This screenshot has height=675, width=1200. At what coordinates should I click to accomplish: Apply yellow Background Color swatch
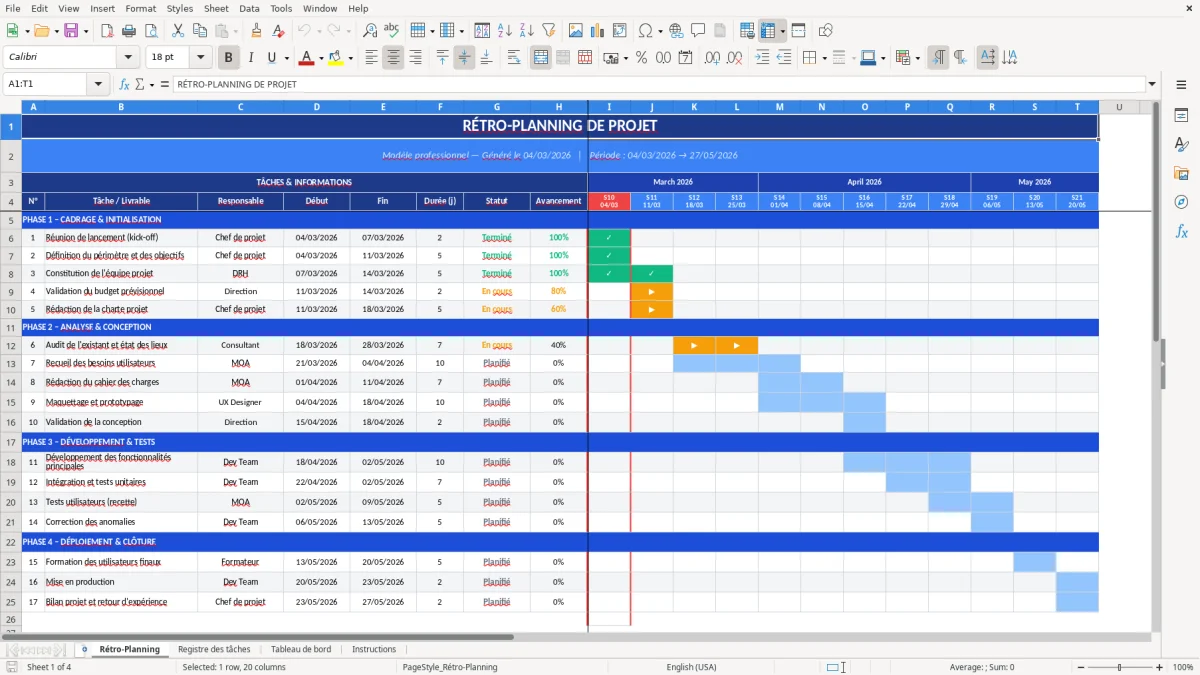(x=336, y=58)
